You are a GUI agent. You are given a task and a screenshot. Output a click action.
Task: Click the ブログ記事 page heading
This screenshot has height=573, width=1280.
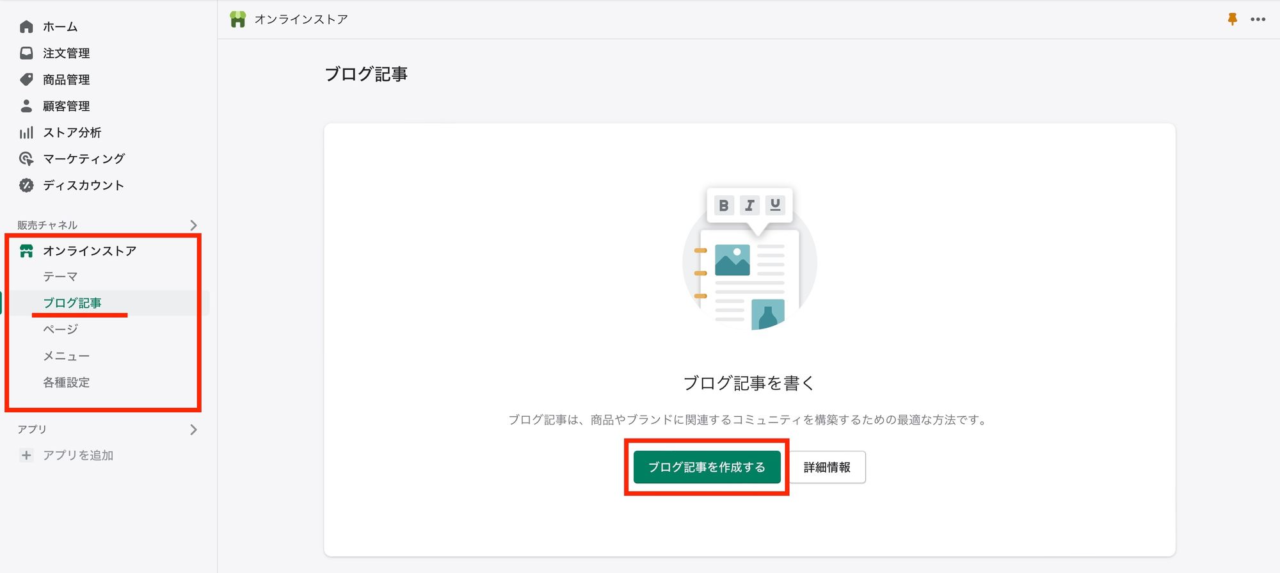[x=366, y=75]
